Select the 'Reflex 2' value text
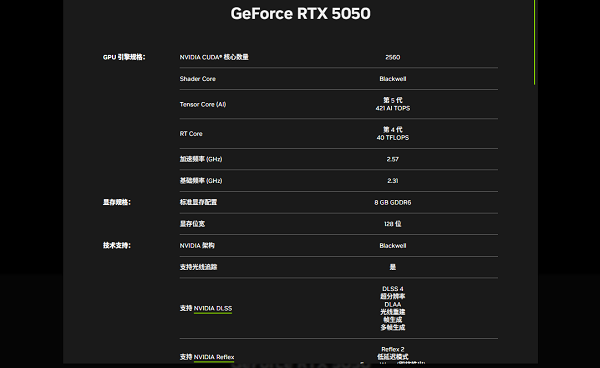This screenshot has width=600, height=368. (x=393, y=349)
